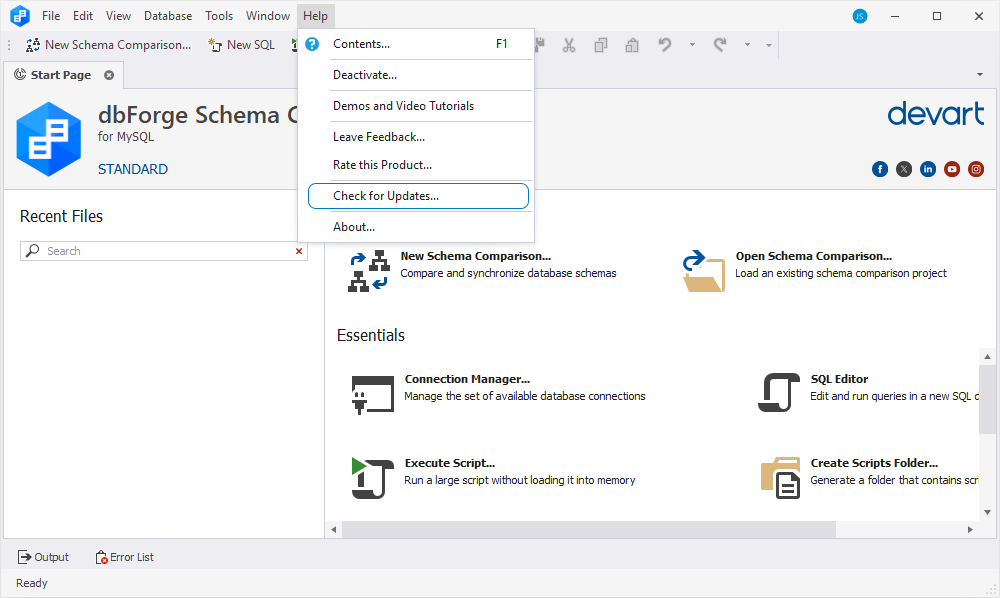Close the open Help menu
1000x598 pixels.
tap(315, 16)
